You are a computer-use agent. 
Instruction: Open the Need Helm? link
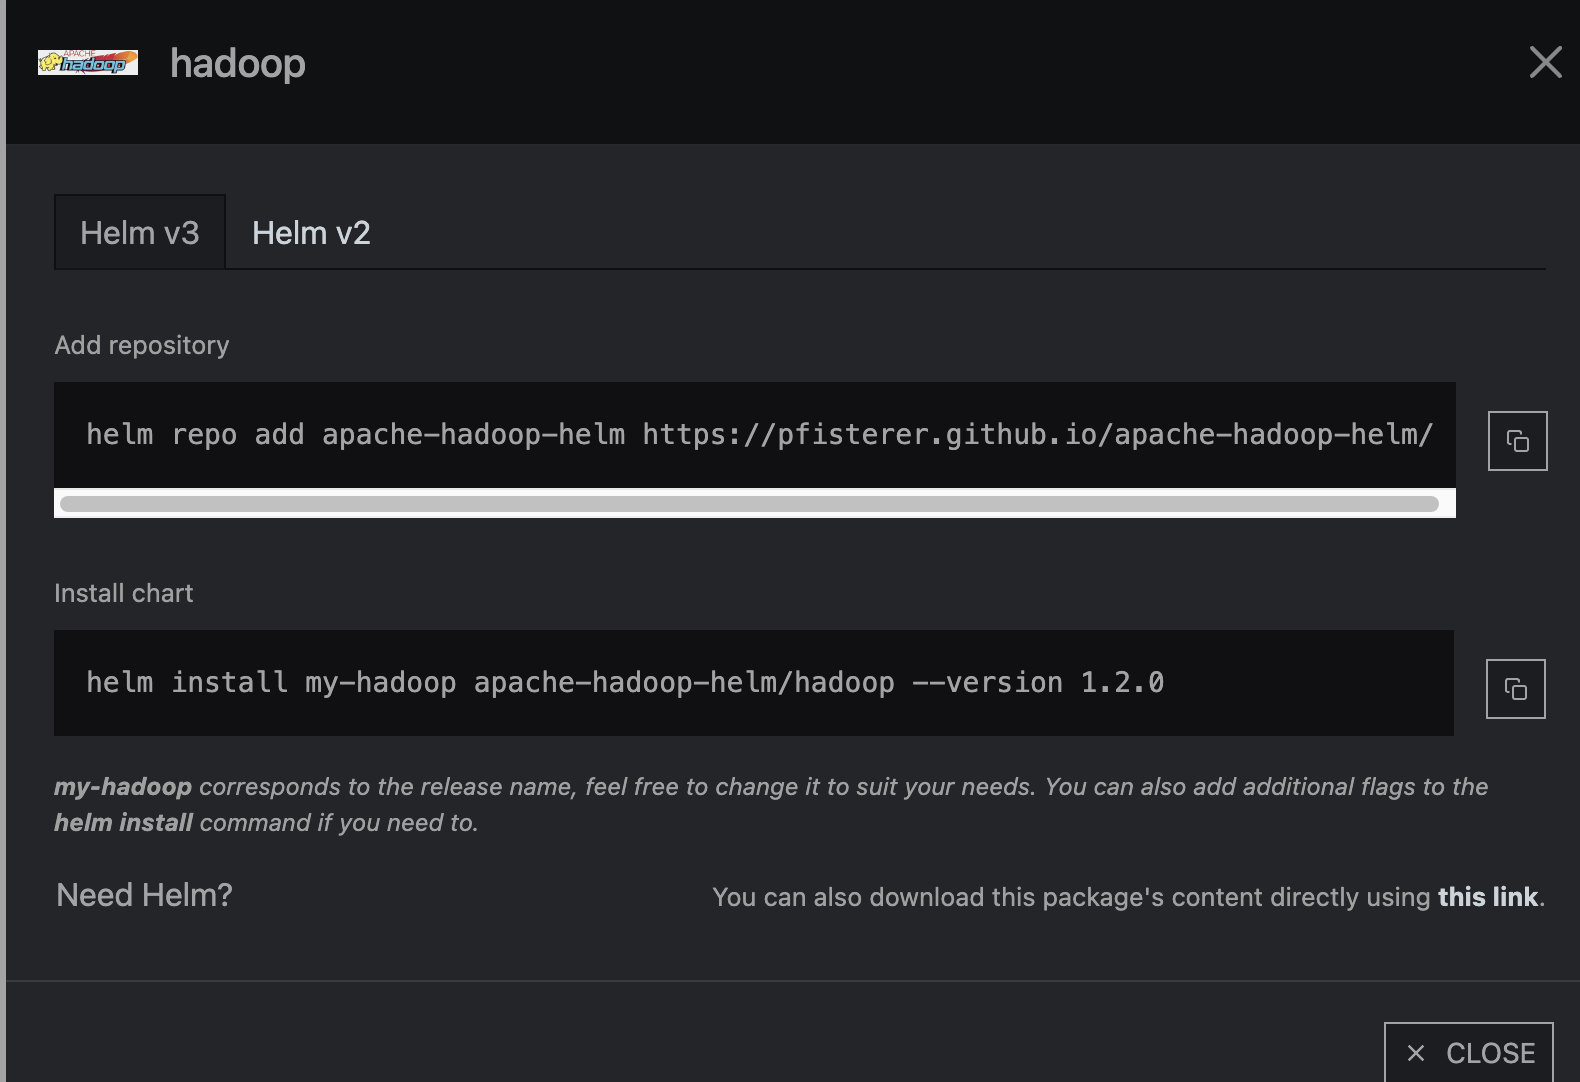point(144,895)
